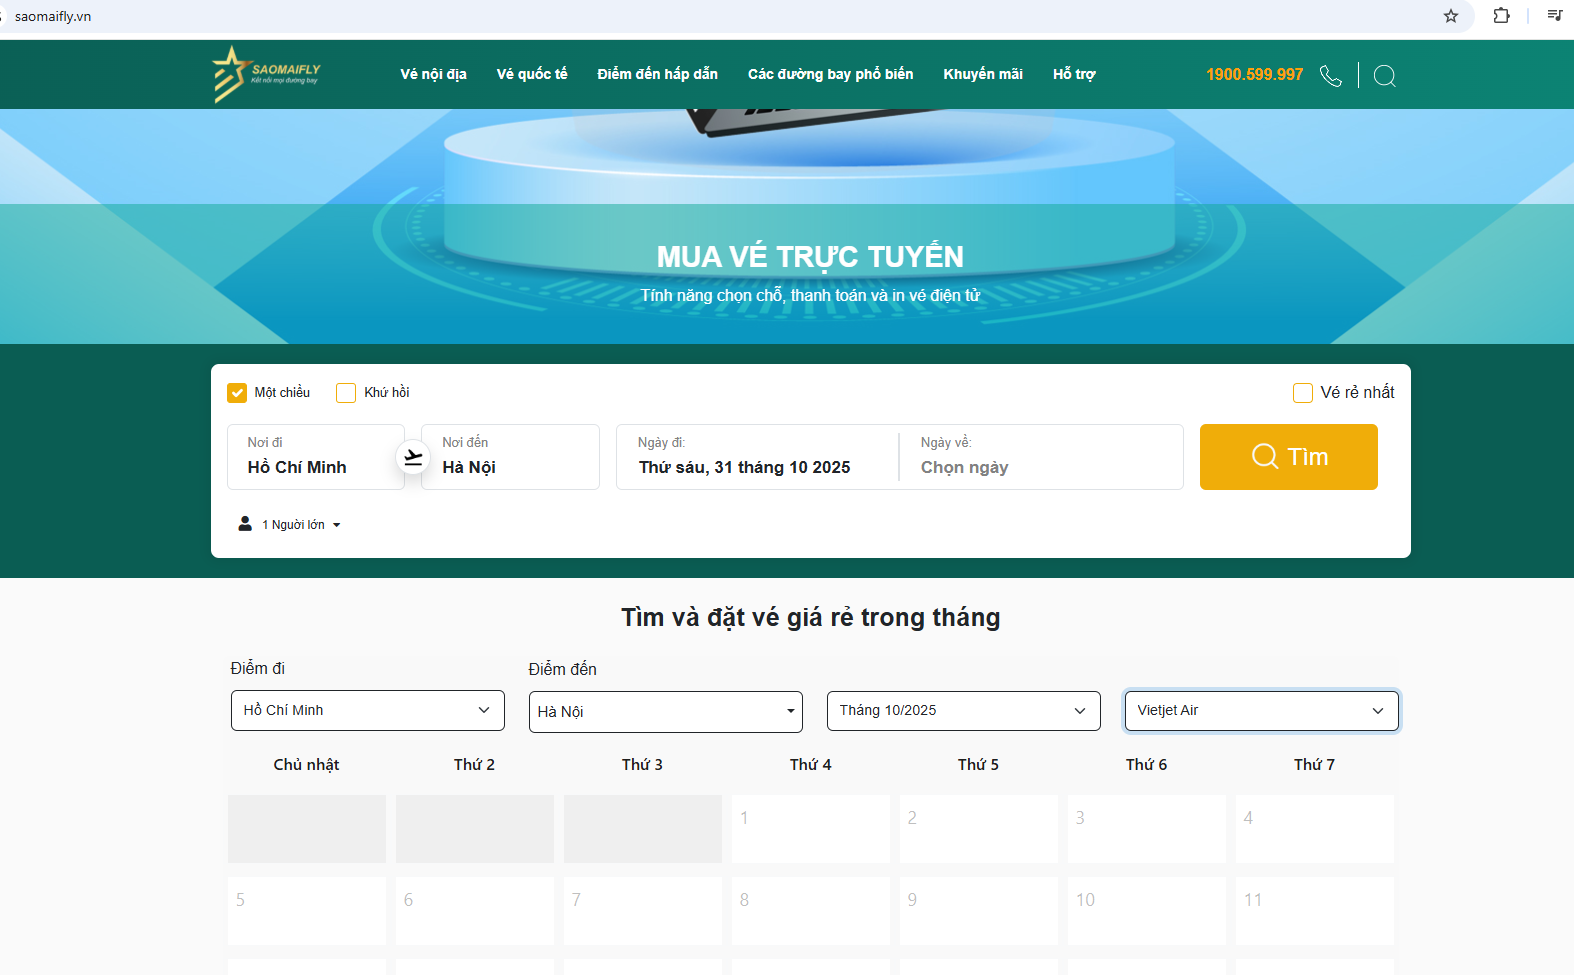Select day 10 in the fare calendar

click(1146, 910)
